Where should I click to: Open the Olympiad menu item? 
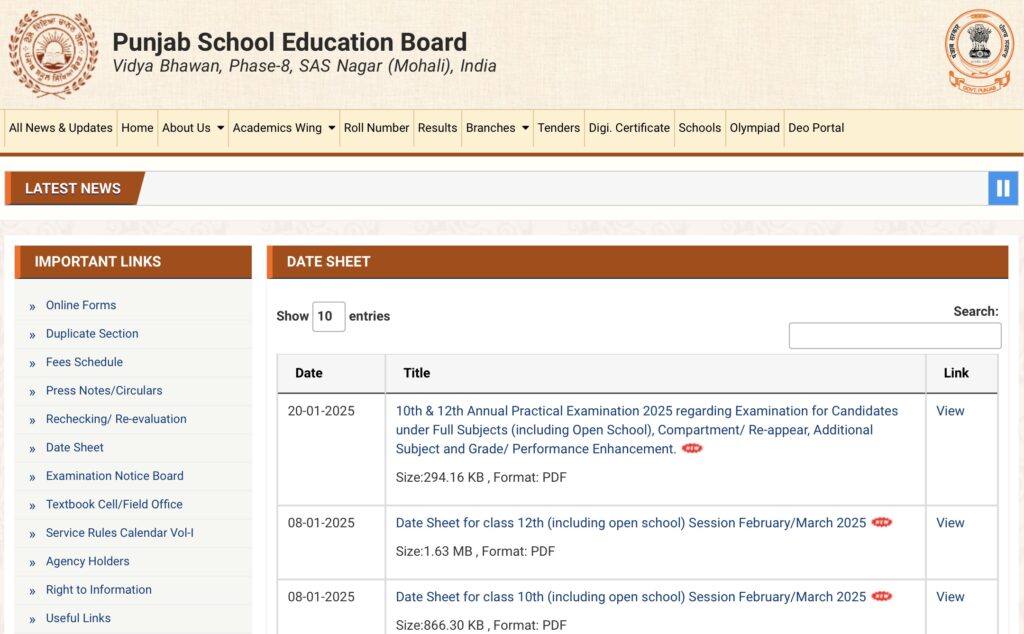[x=754, y=128]
